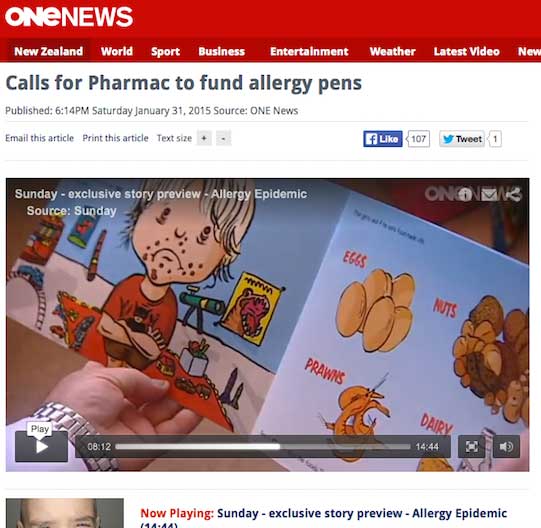Viewport: 541px width, 528px height.
Task: Click the Twitter Tweet button
Action: pos(462,139)
